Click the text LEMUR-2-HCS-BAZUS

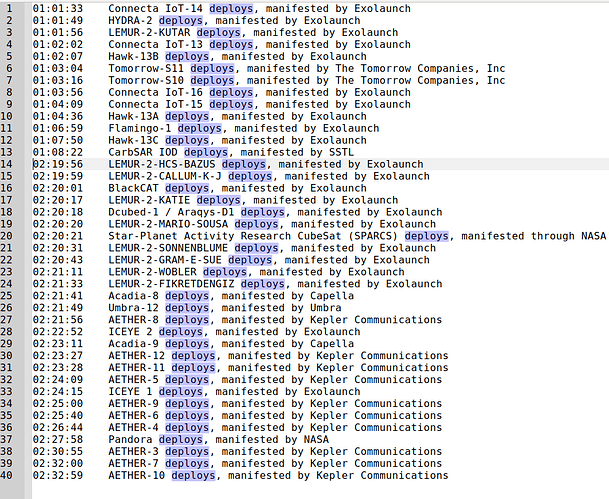162,164
